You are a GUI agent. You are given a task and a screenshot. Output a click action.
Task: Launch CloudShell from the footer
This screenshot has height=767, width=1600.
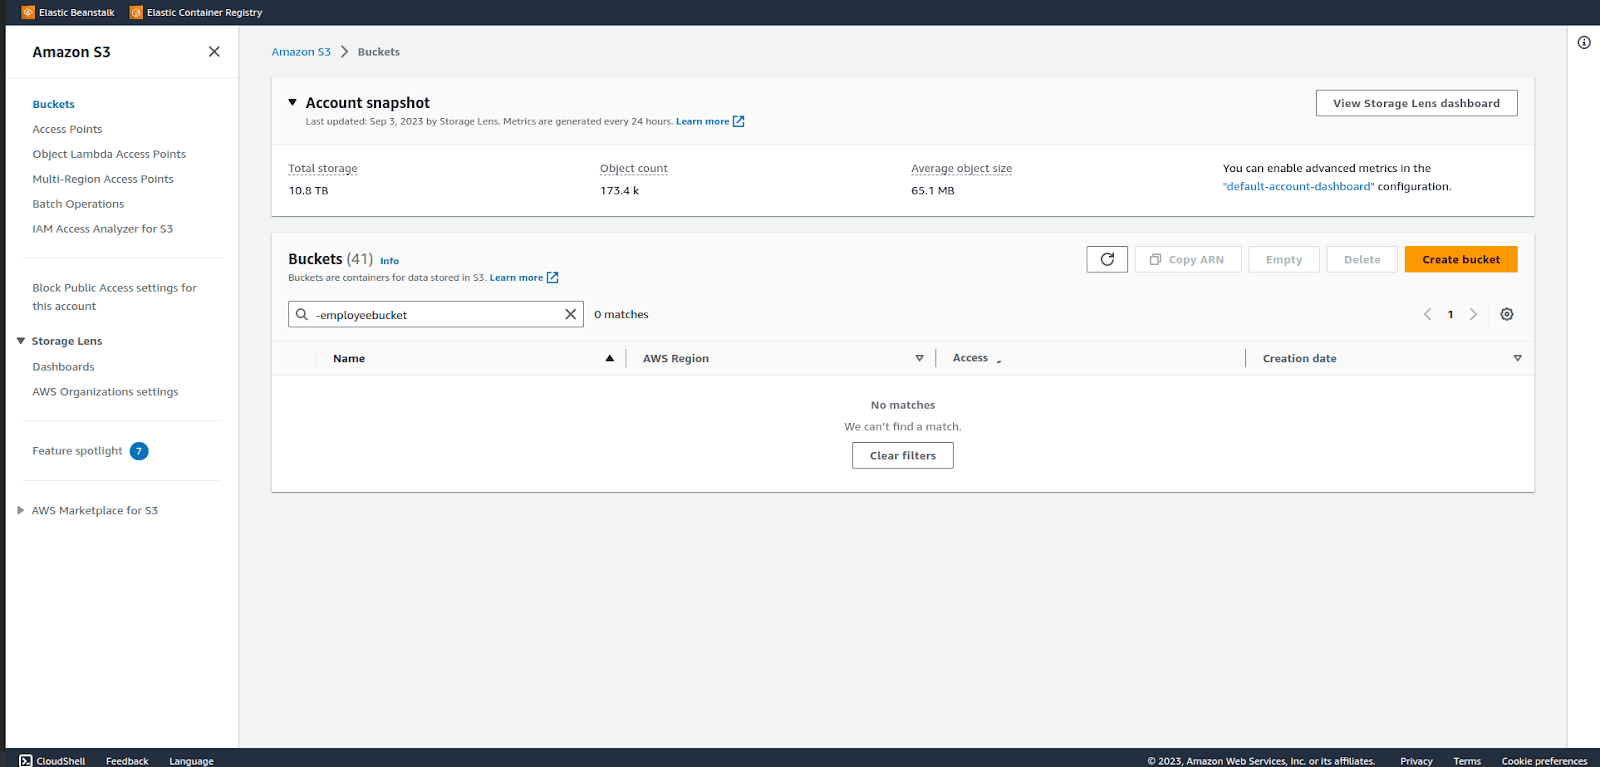coord(52,761)
